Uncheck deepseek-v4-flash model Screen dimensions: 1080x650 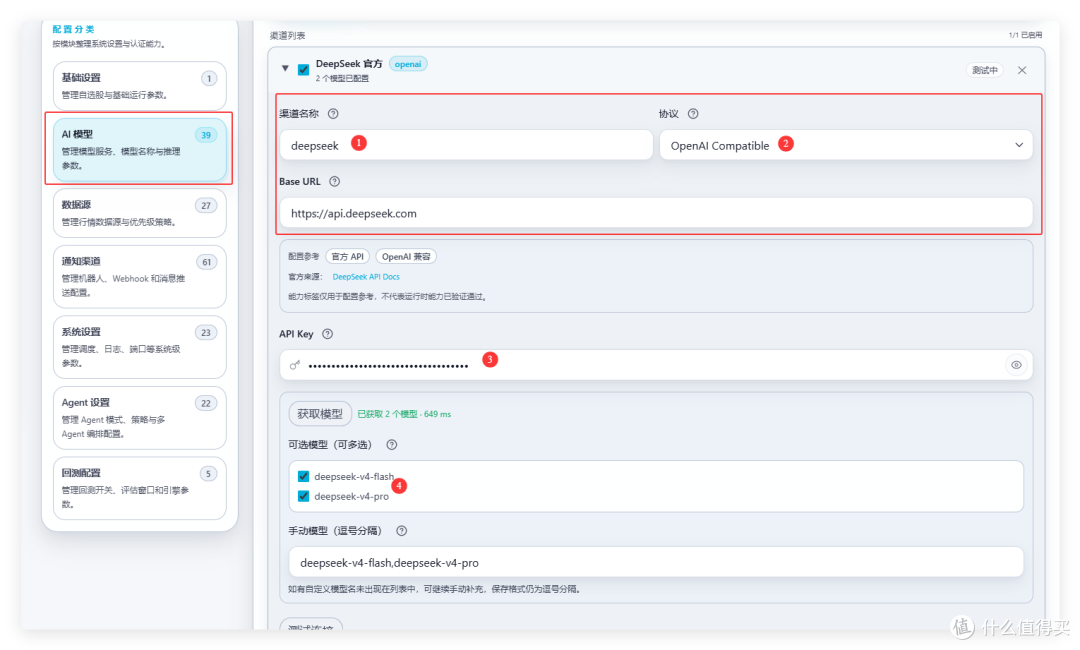(x=303, y=476)
